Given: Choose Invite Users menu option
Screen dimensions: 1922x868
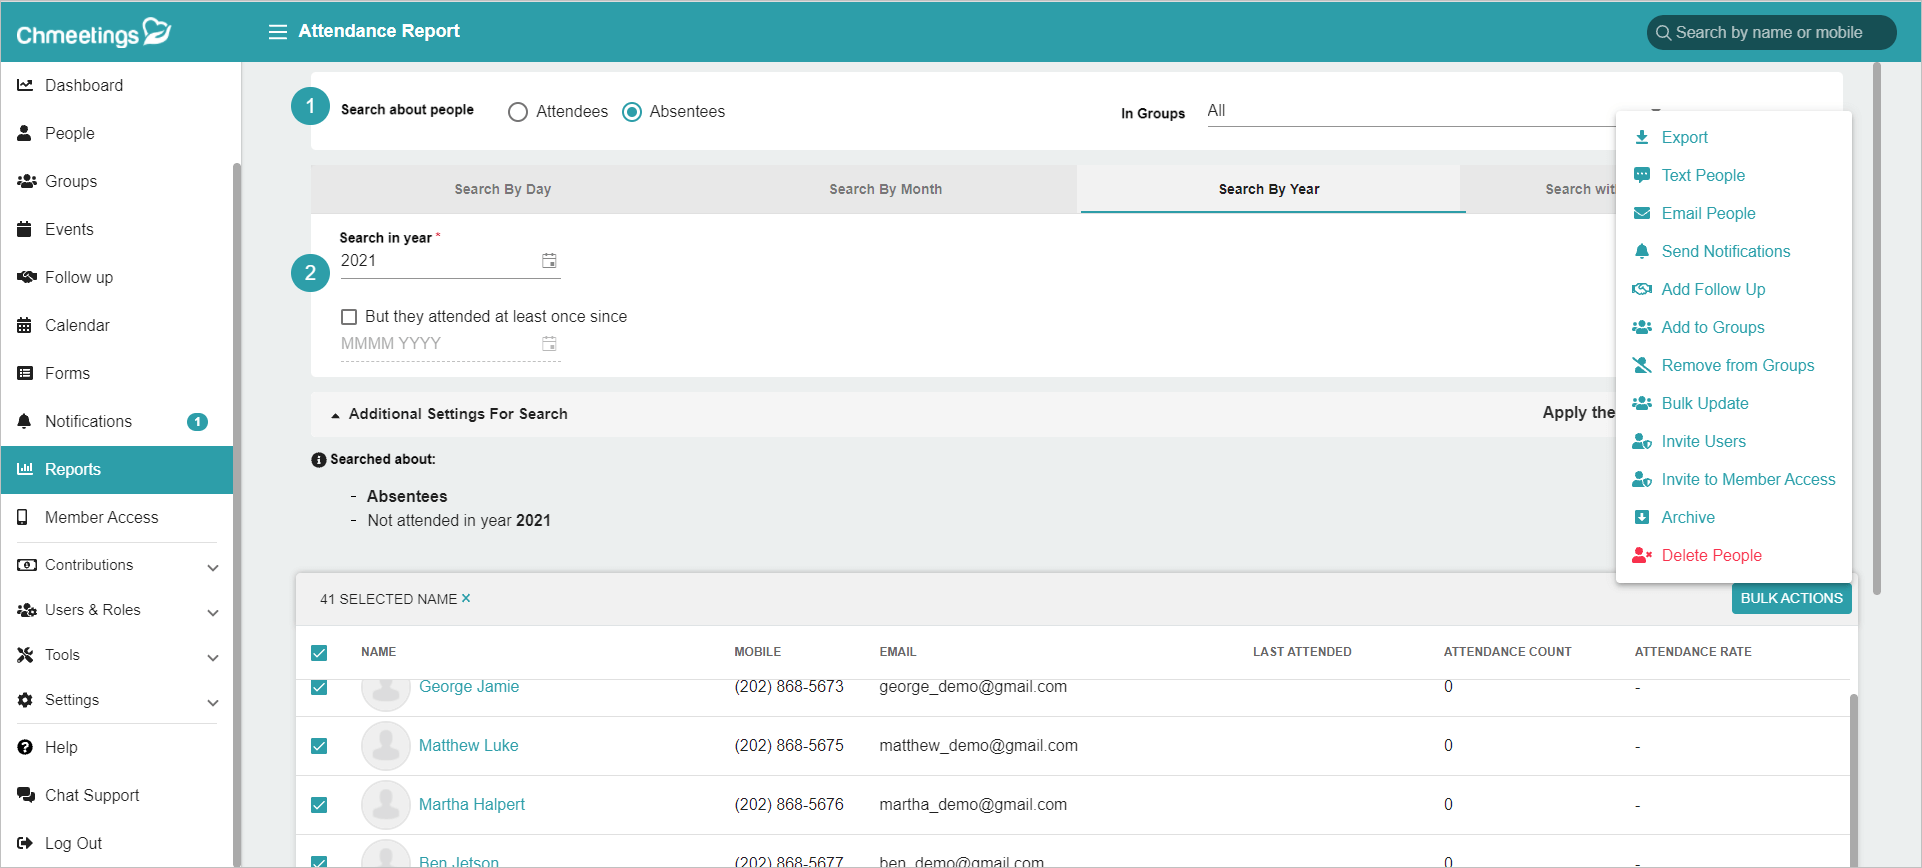Looking at the screenshot, I should pos(1703,441).
